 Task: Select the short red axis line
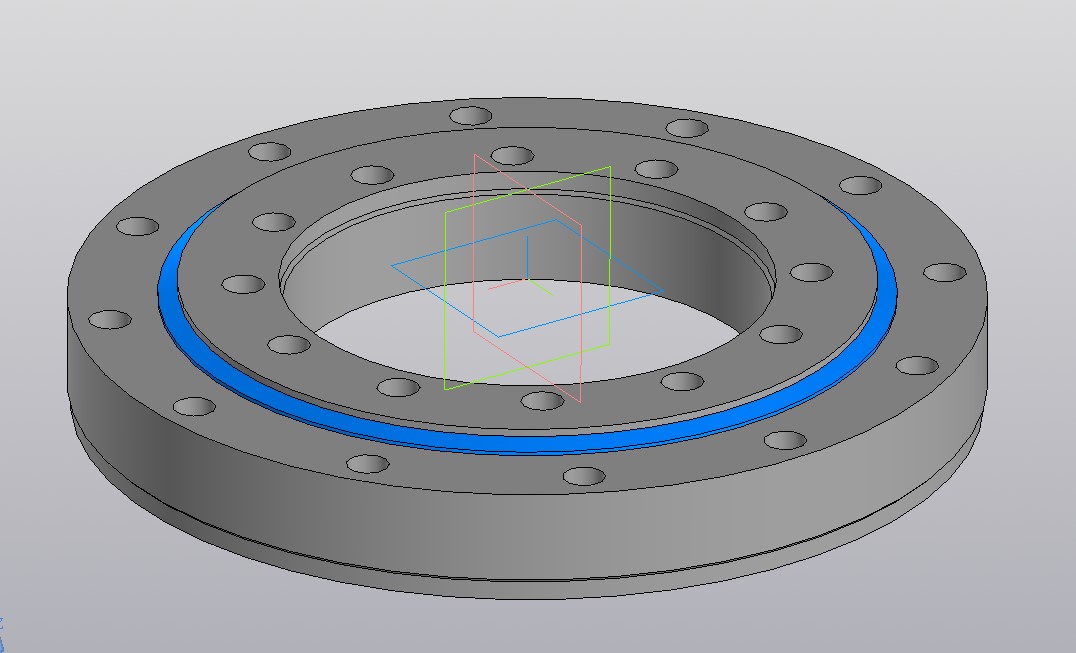(506, 284)
